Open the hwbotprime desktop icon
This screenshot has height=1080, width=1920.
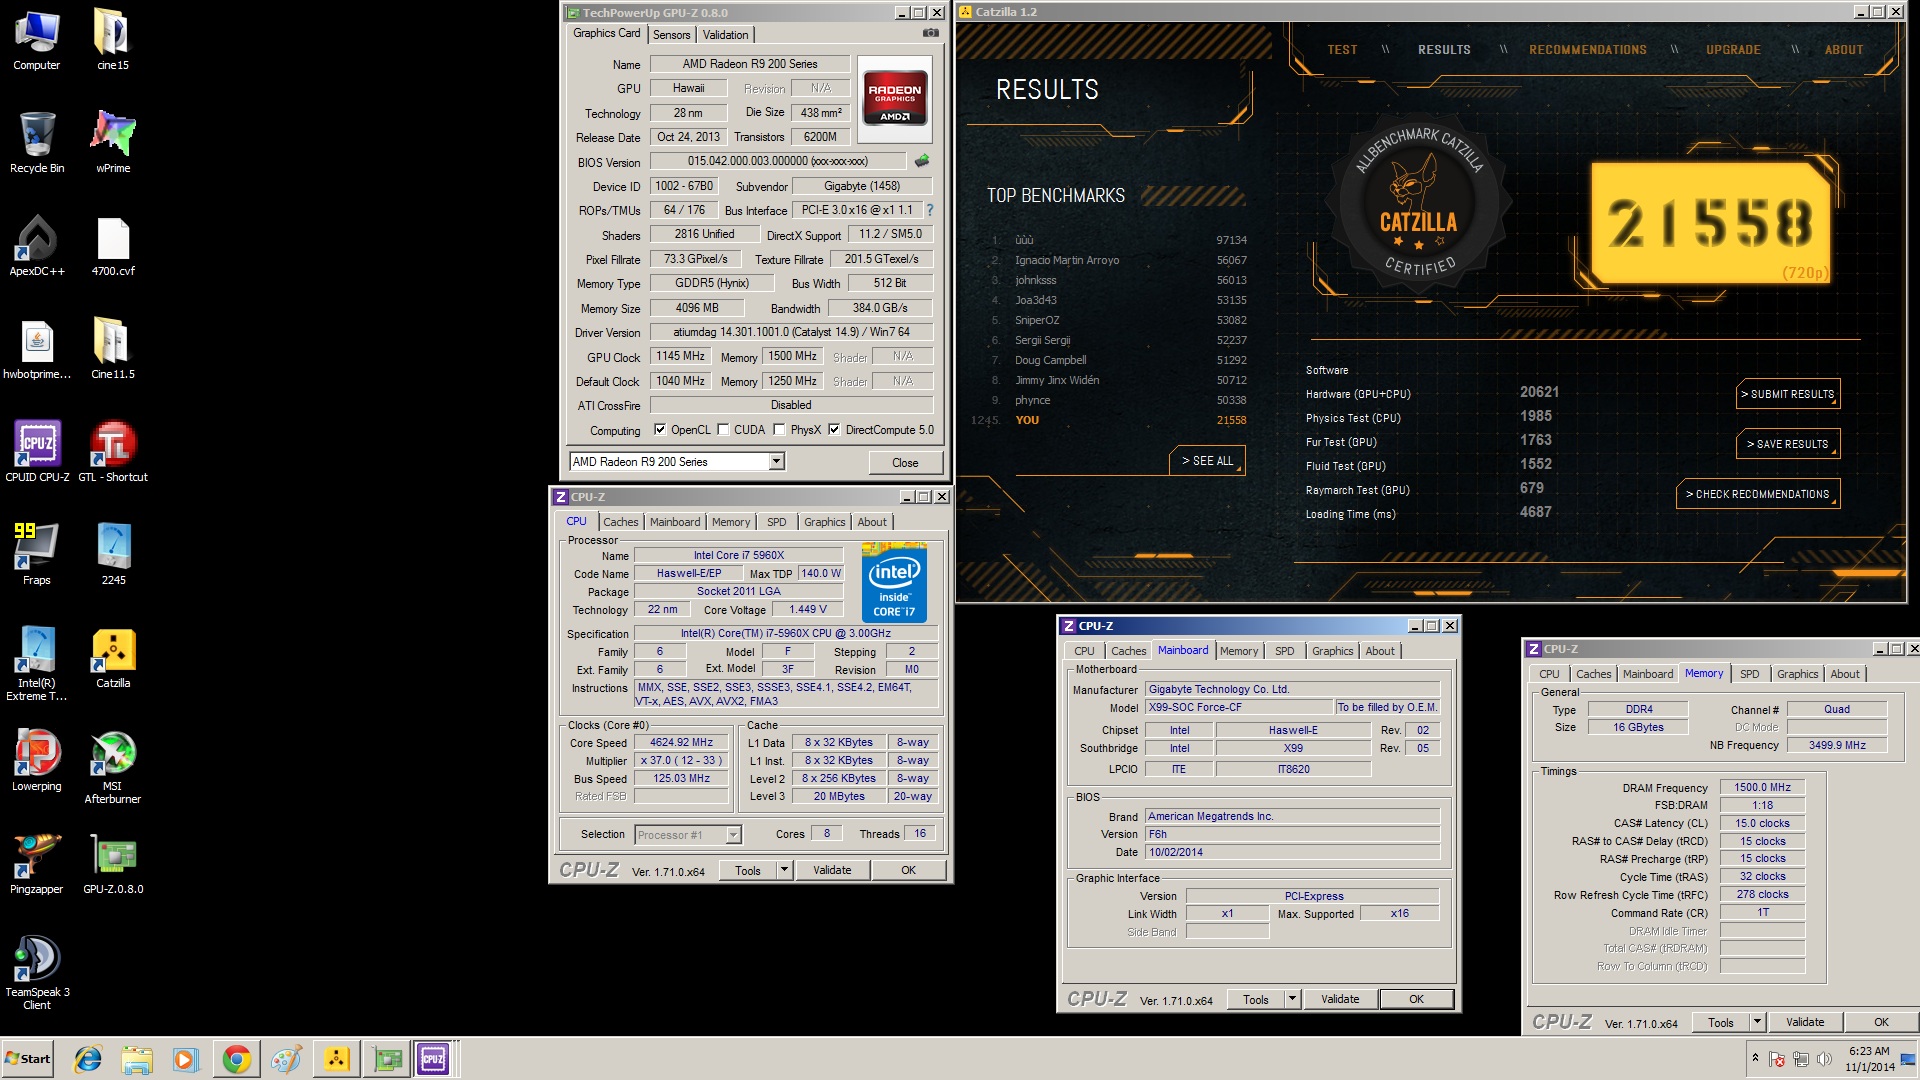(x=37, y=349)
